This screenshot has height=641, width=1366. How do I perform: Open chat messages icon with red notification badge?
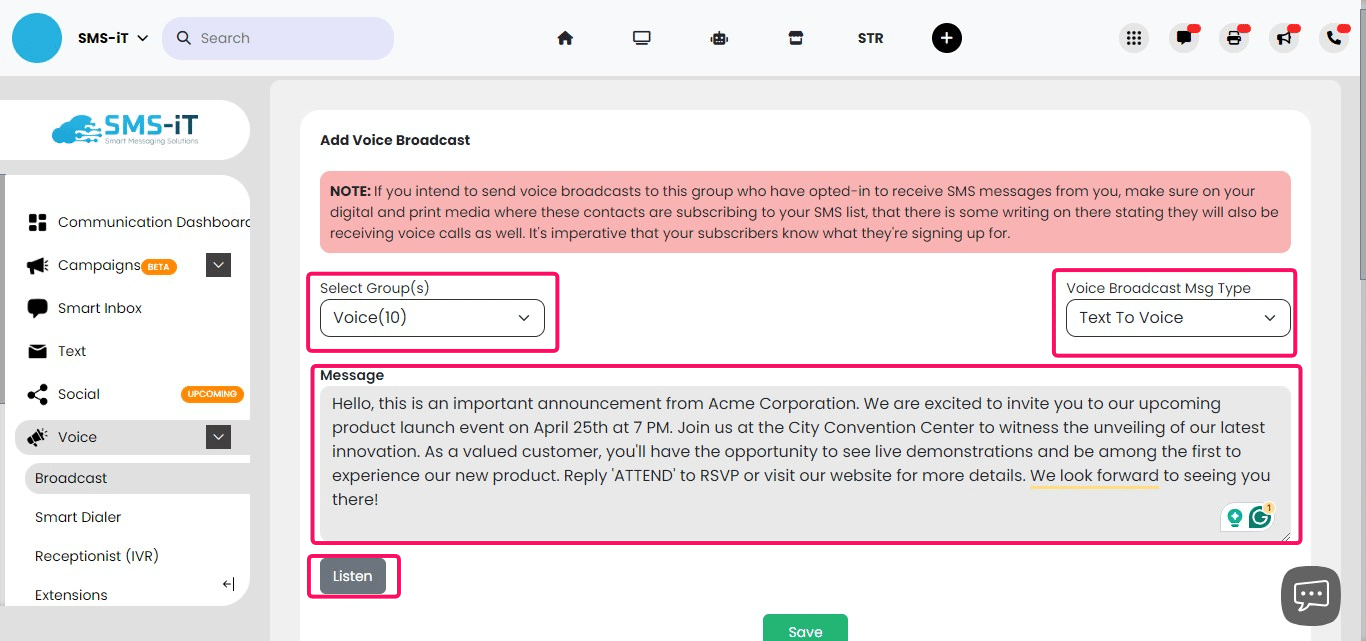pyautogui.click(x=1184, y=37)
